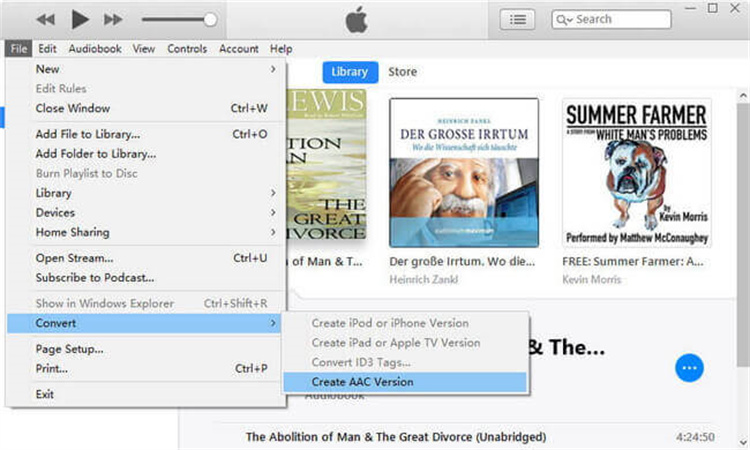Switch to the Library tab
750x450 pixels.
coord(350,72)
